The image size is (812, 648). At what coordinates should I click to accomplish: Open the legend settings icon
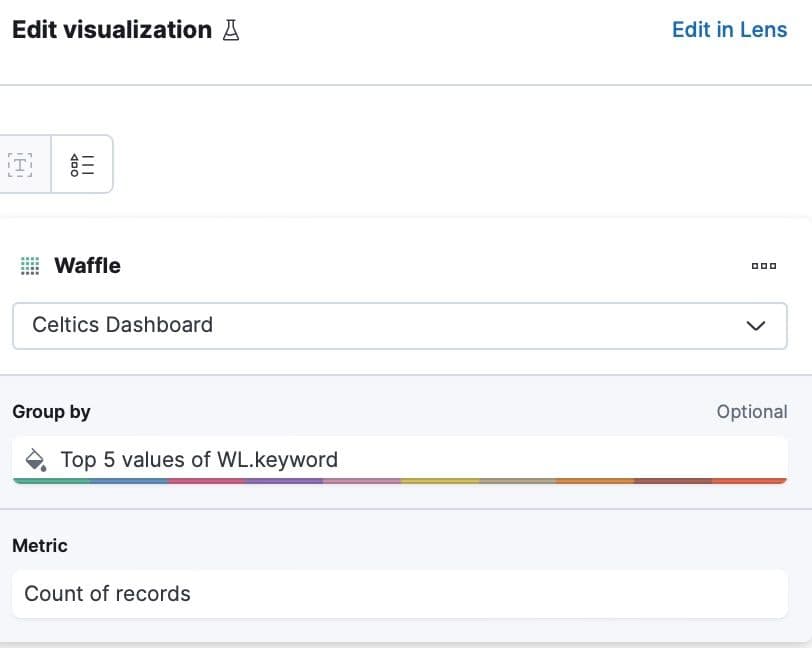click(x=82, y=164)
